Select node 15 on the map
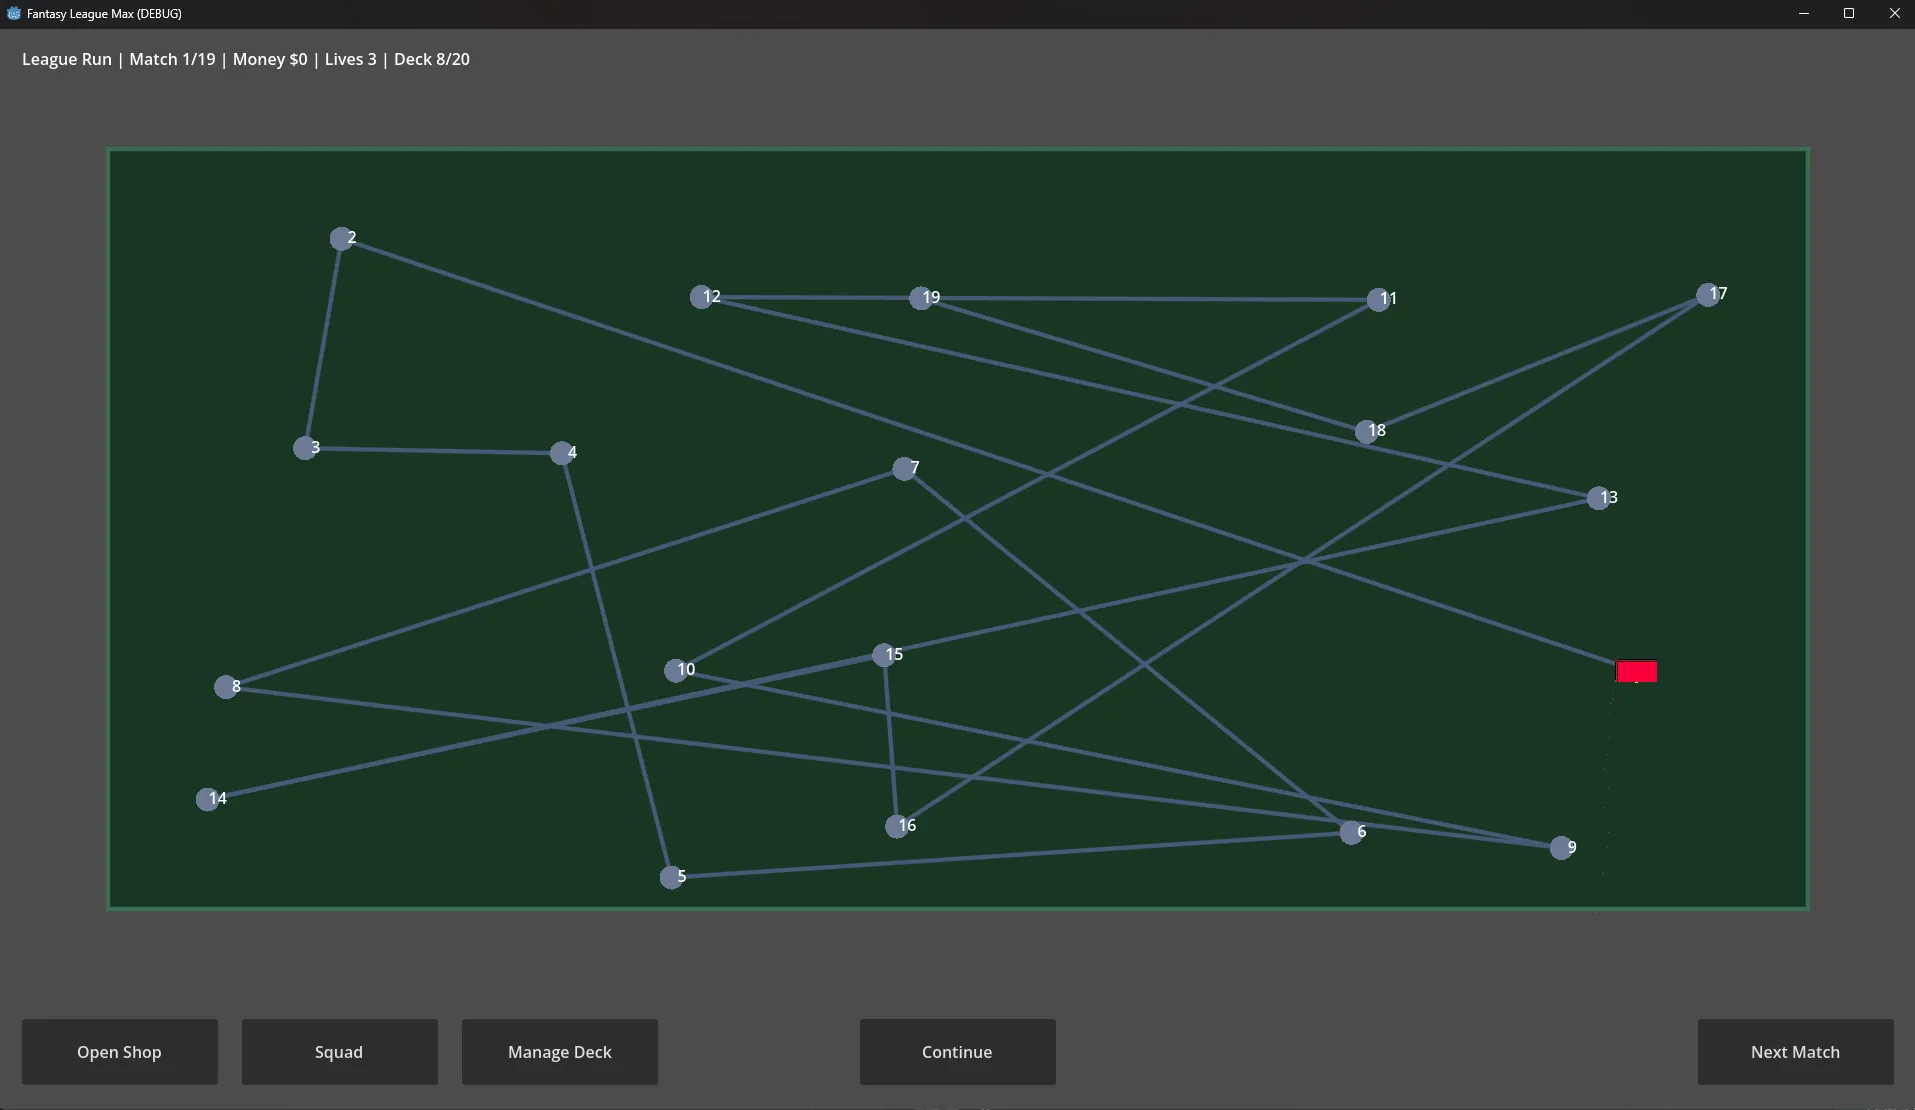 pyautogui.click(x=885, y=655)
